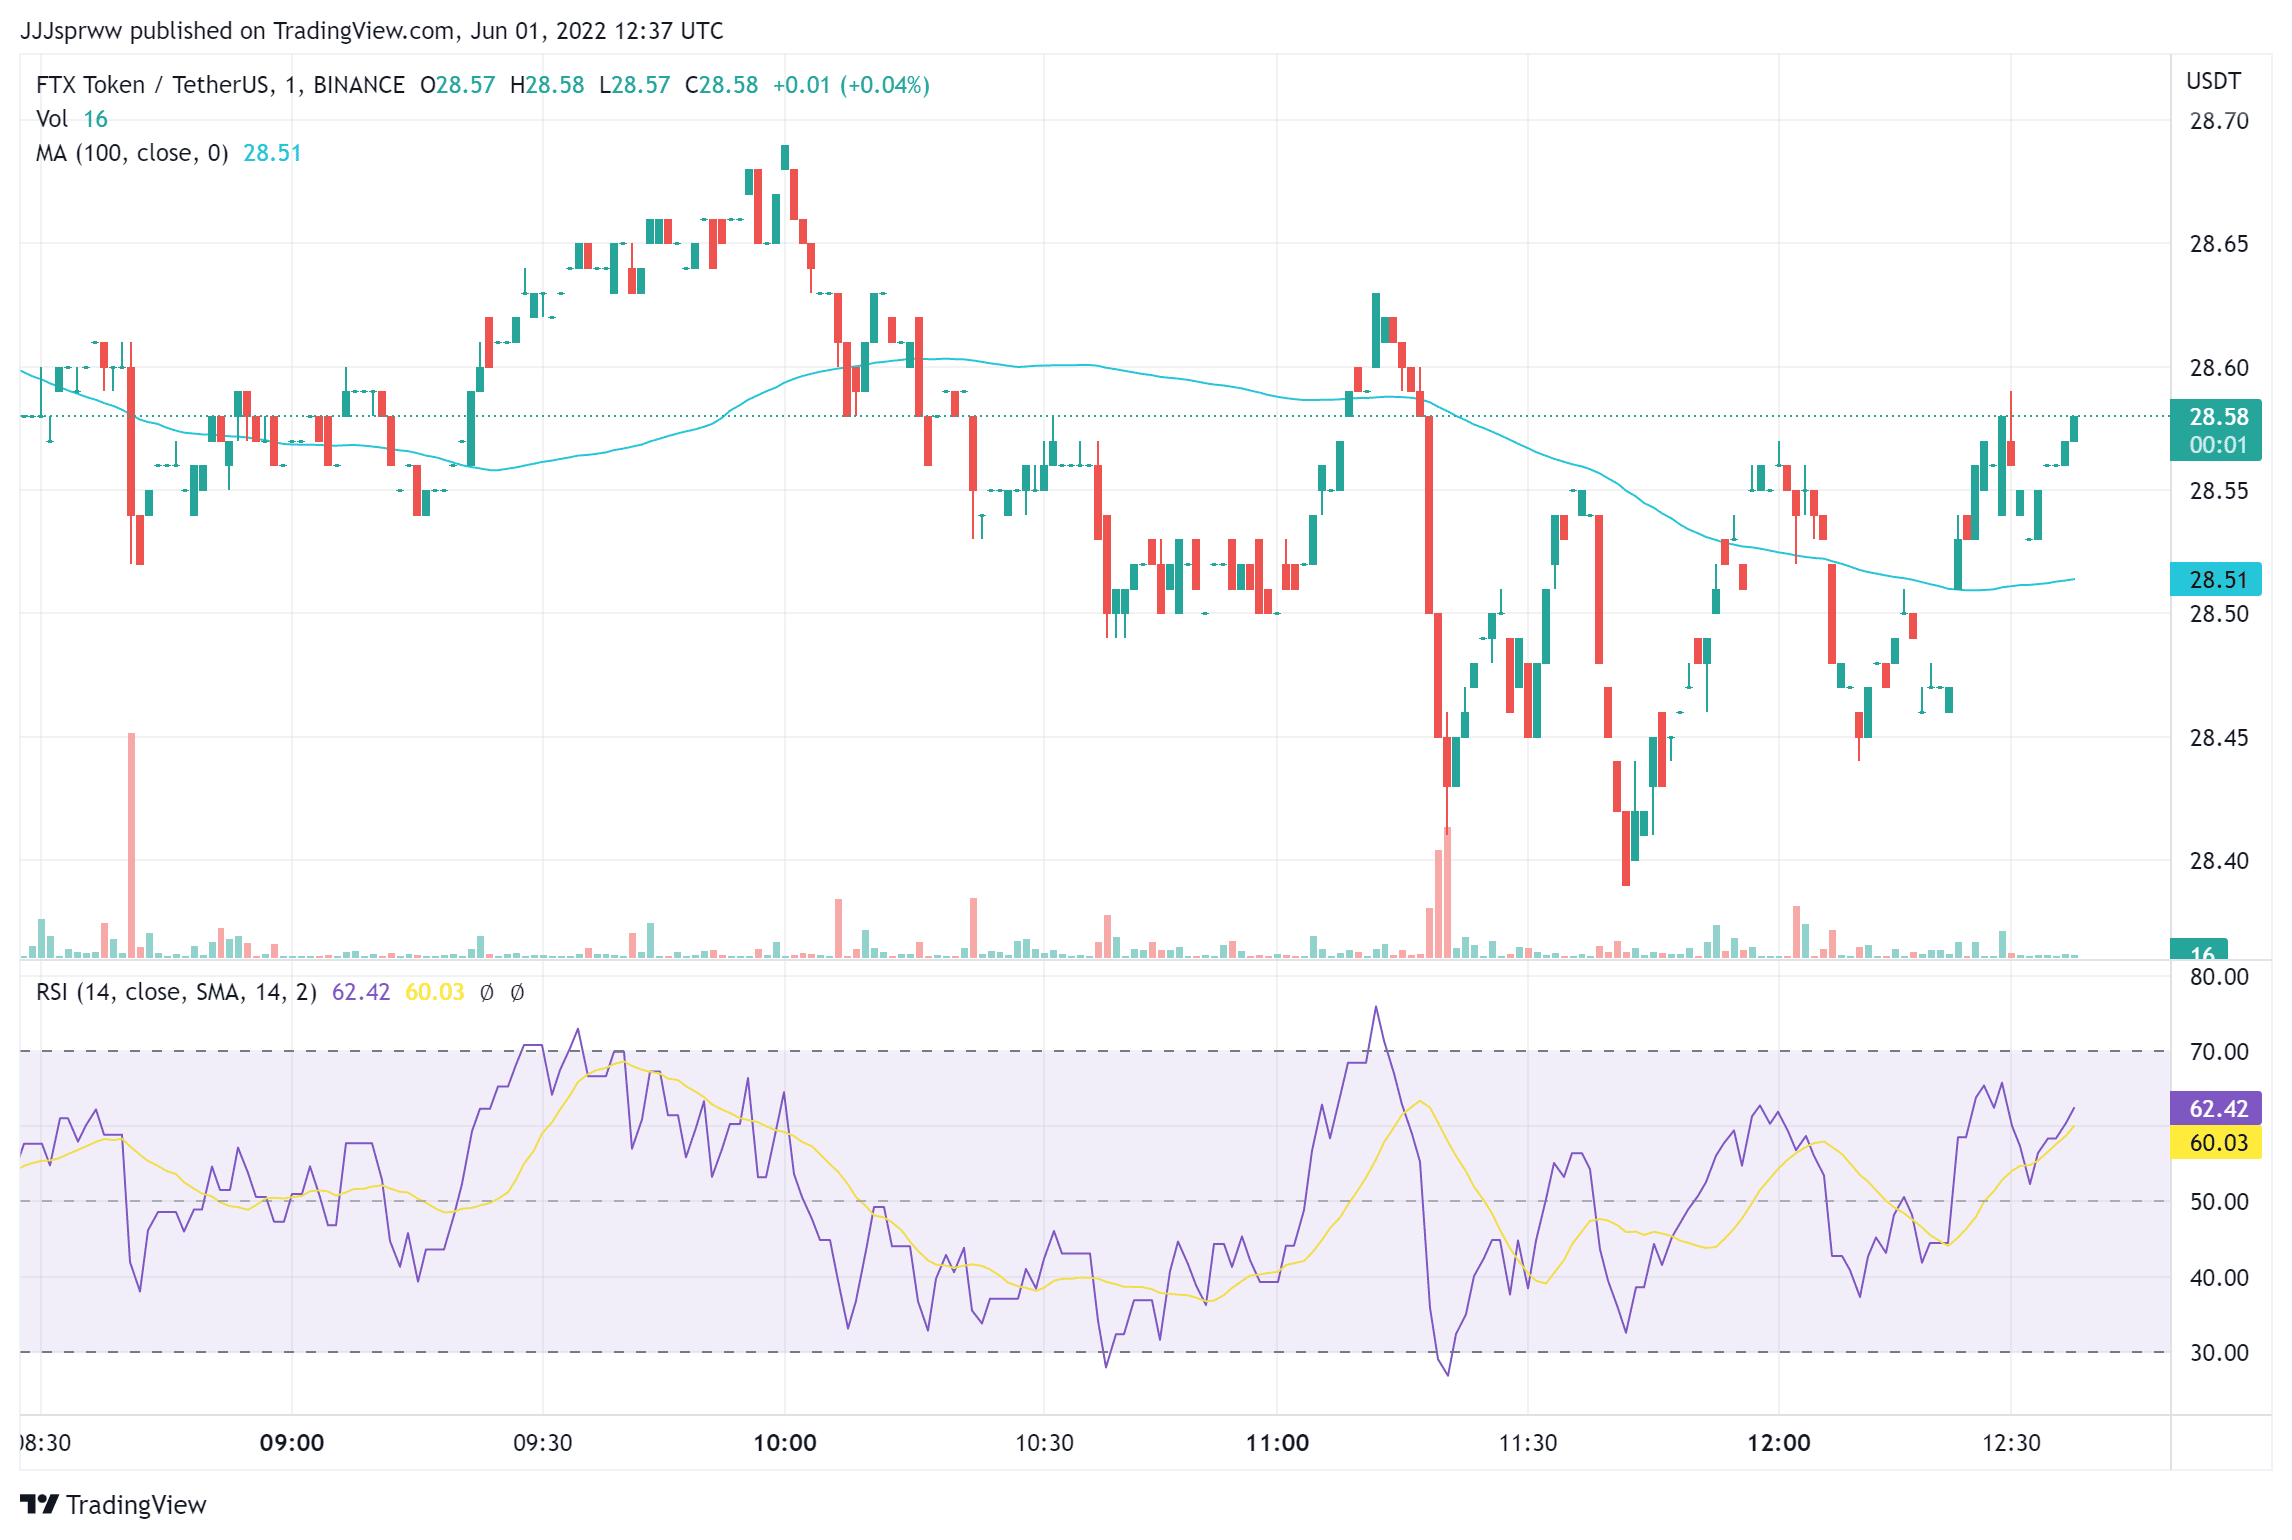
Task: Select the RSI (14, close, SMA, 14, 2) legend
Action: pyautogui.click(x=176, y=992)
